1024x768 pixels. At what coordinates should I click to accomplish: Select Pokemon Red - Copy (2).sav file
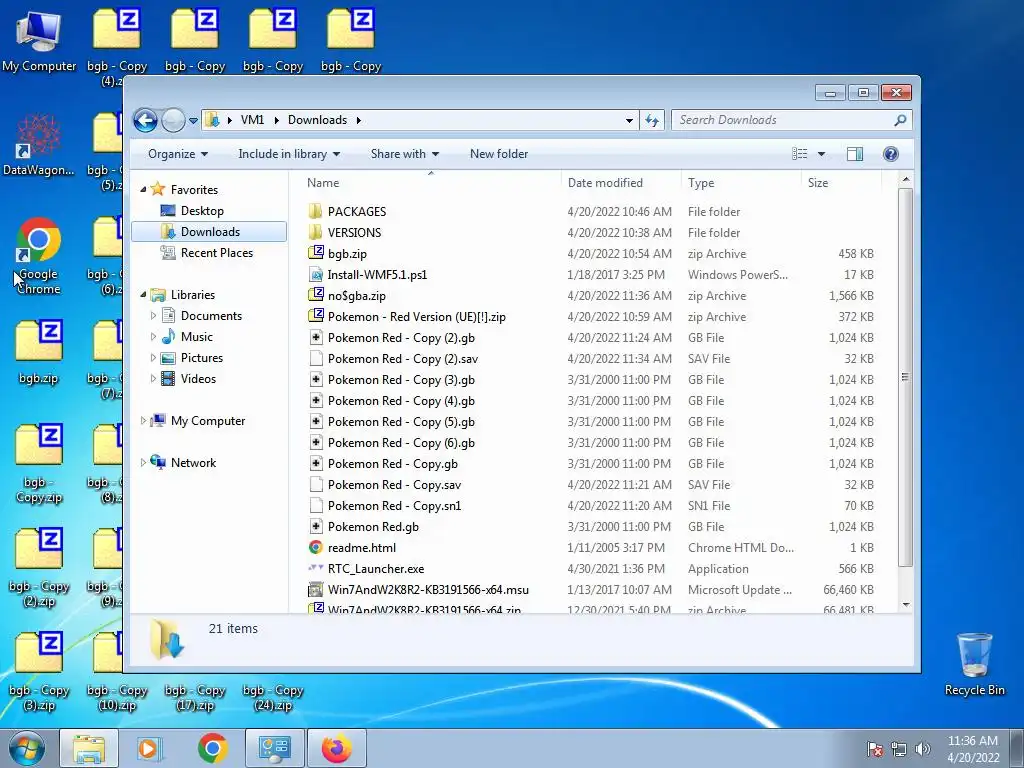click(402, 359)
